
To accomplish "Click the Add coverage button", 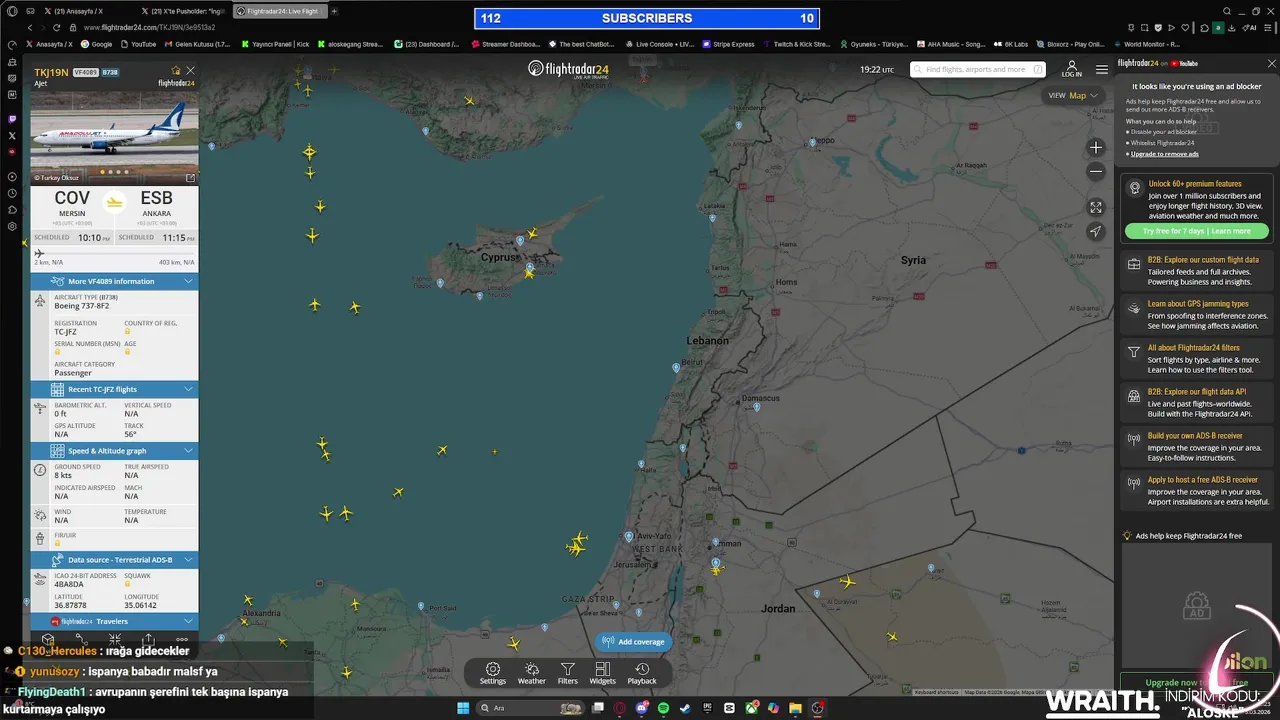I will [633, 642].
